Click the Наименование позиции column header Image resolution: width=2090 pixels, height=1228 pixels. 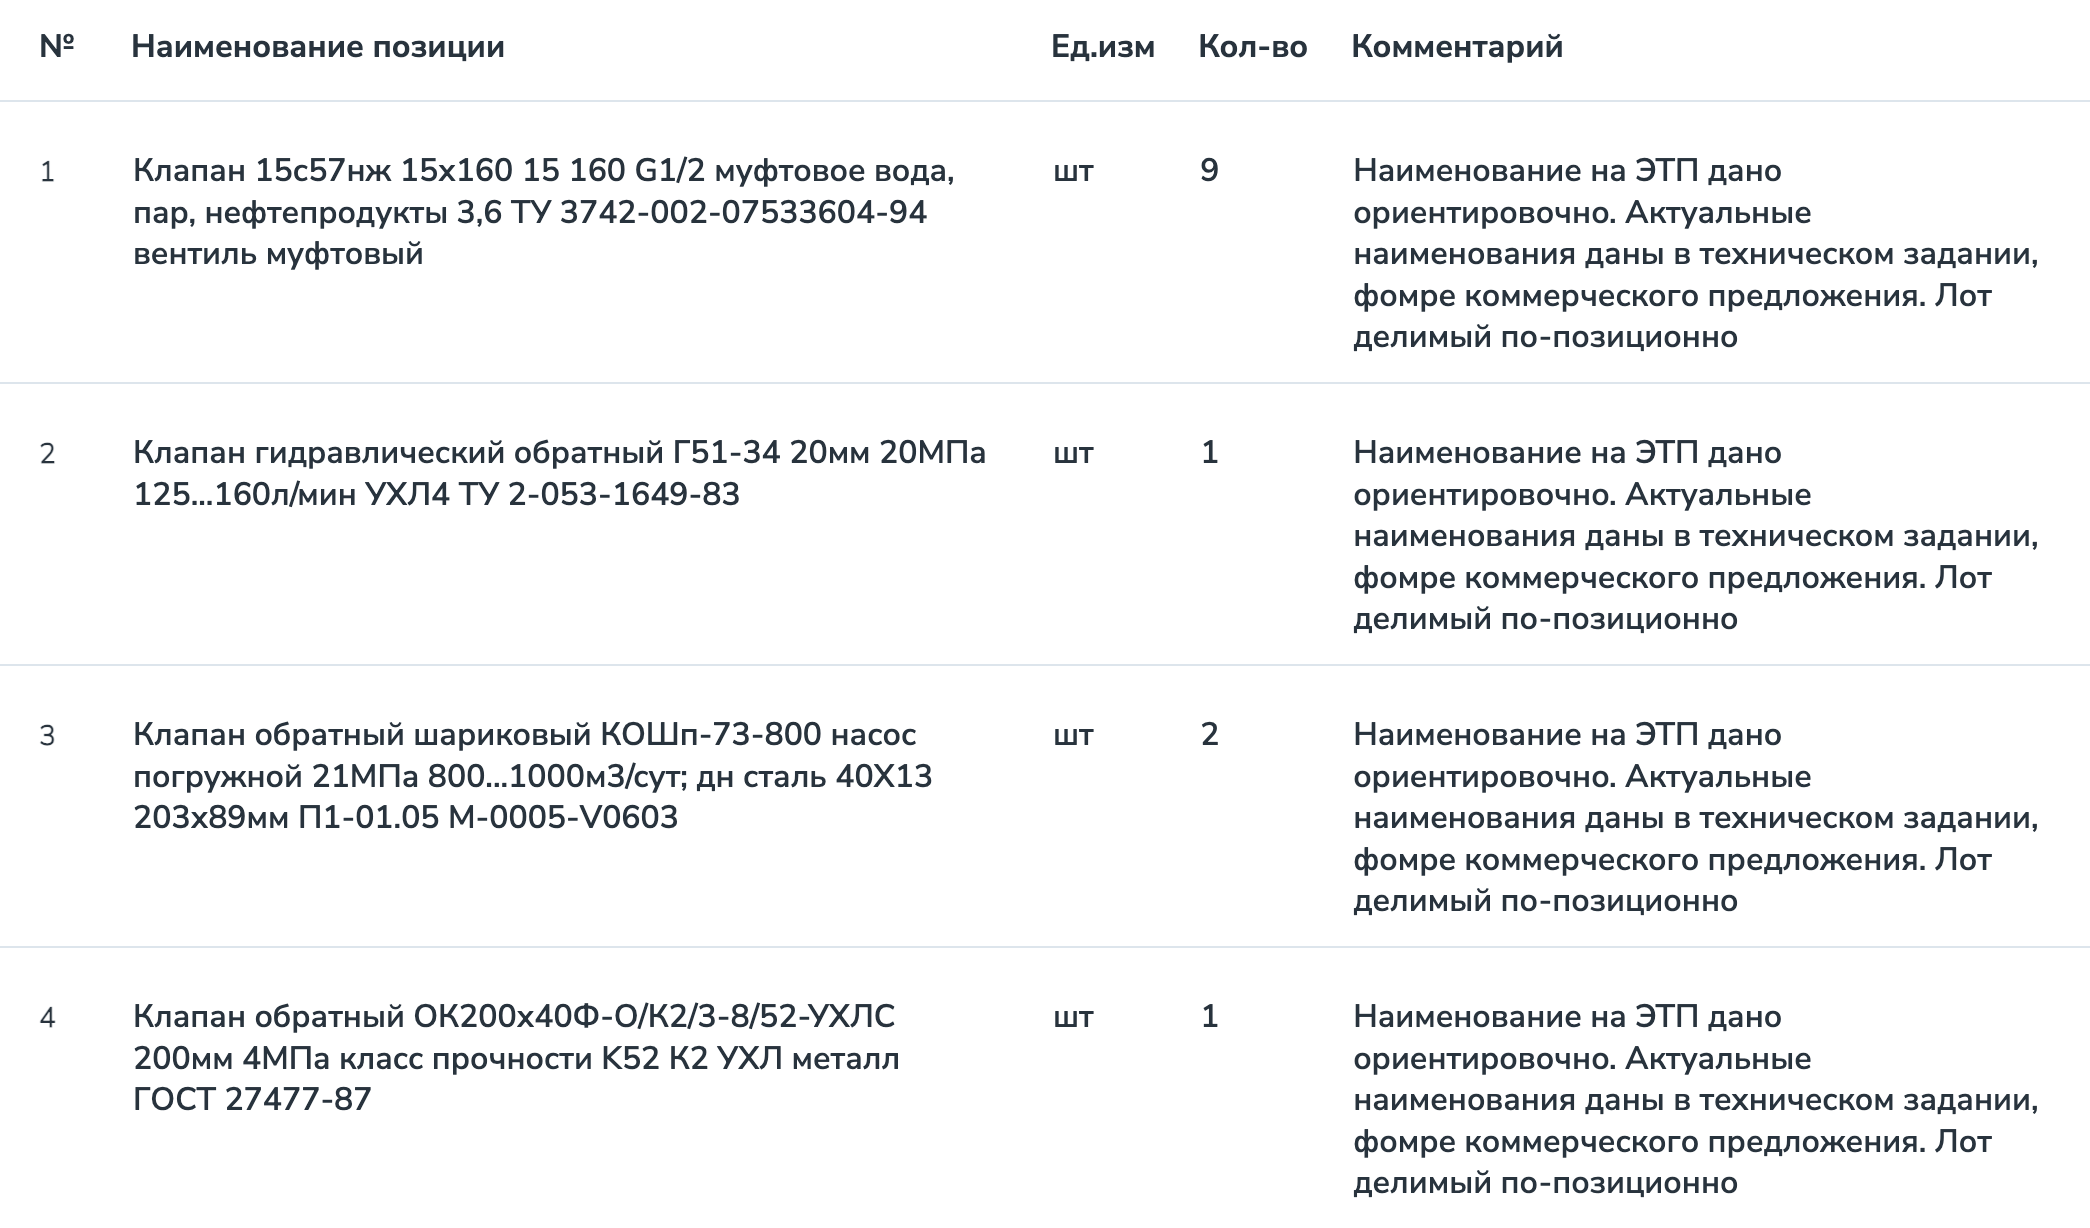(x=318, y=47)
